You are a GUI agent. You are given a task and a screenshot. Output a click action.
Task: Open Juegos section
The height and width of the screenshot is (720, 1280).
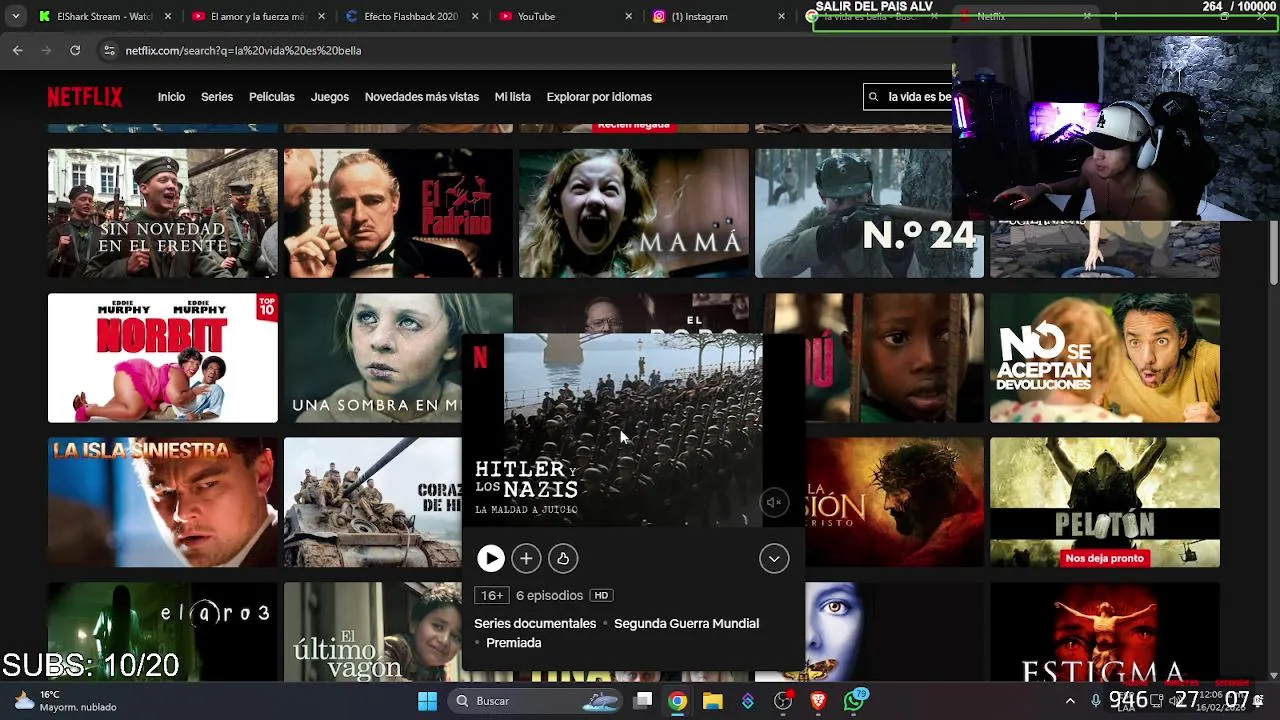330,97
